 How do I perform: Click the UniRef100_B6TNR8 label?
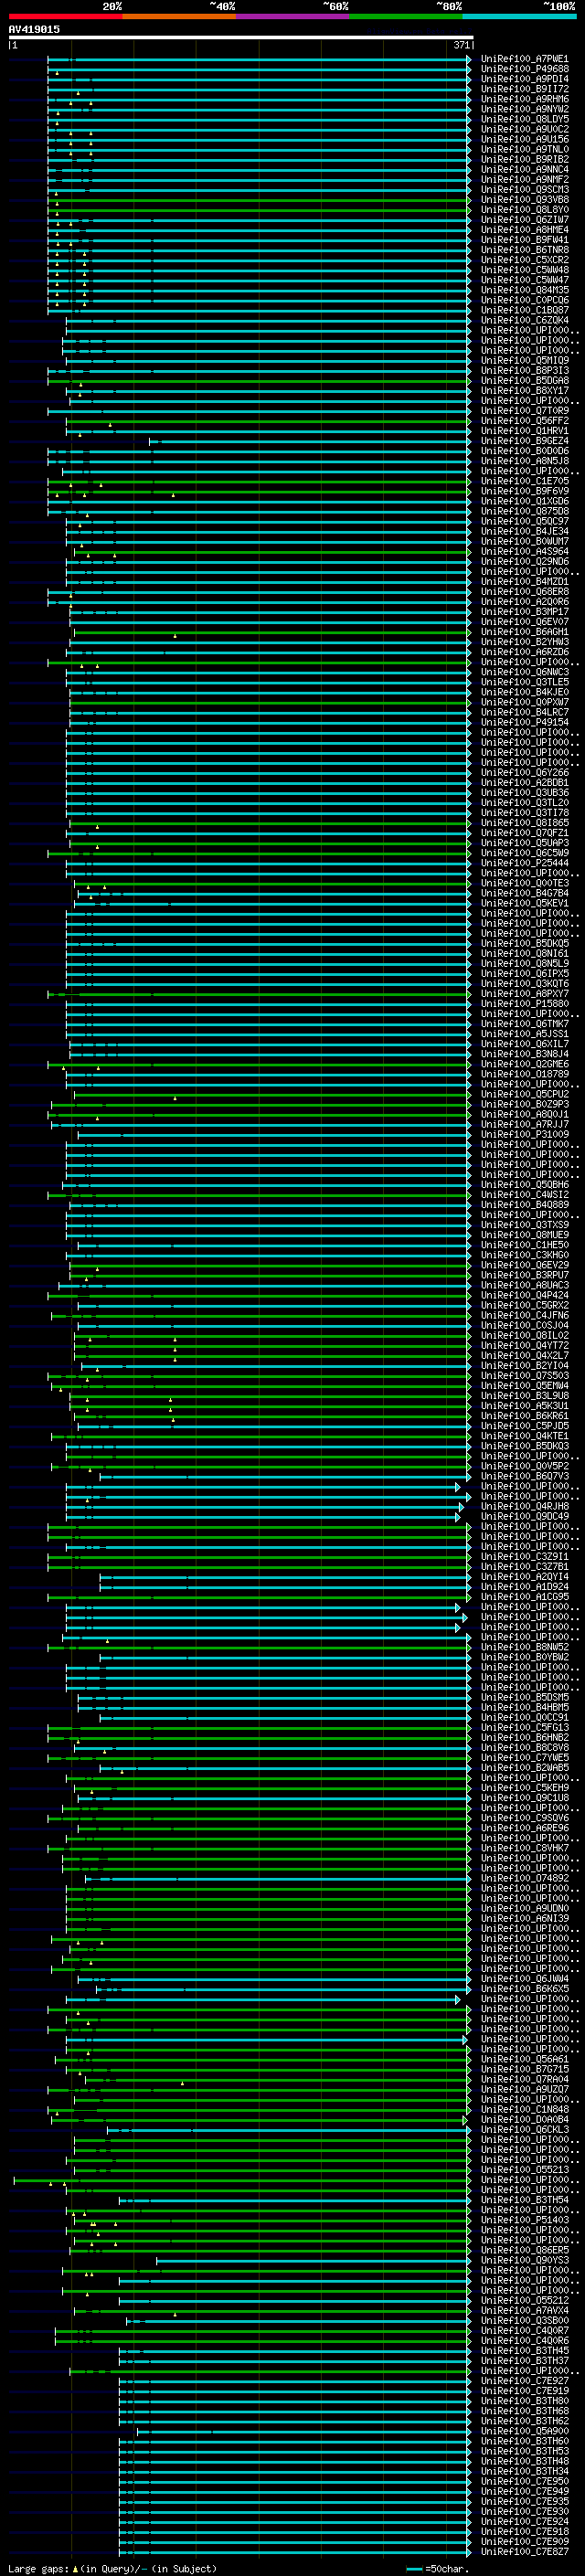point(524,250)
